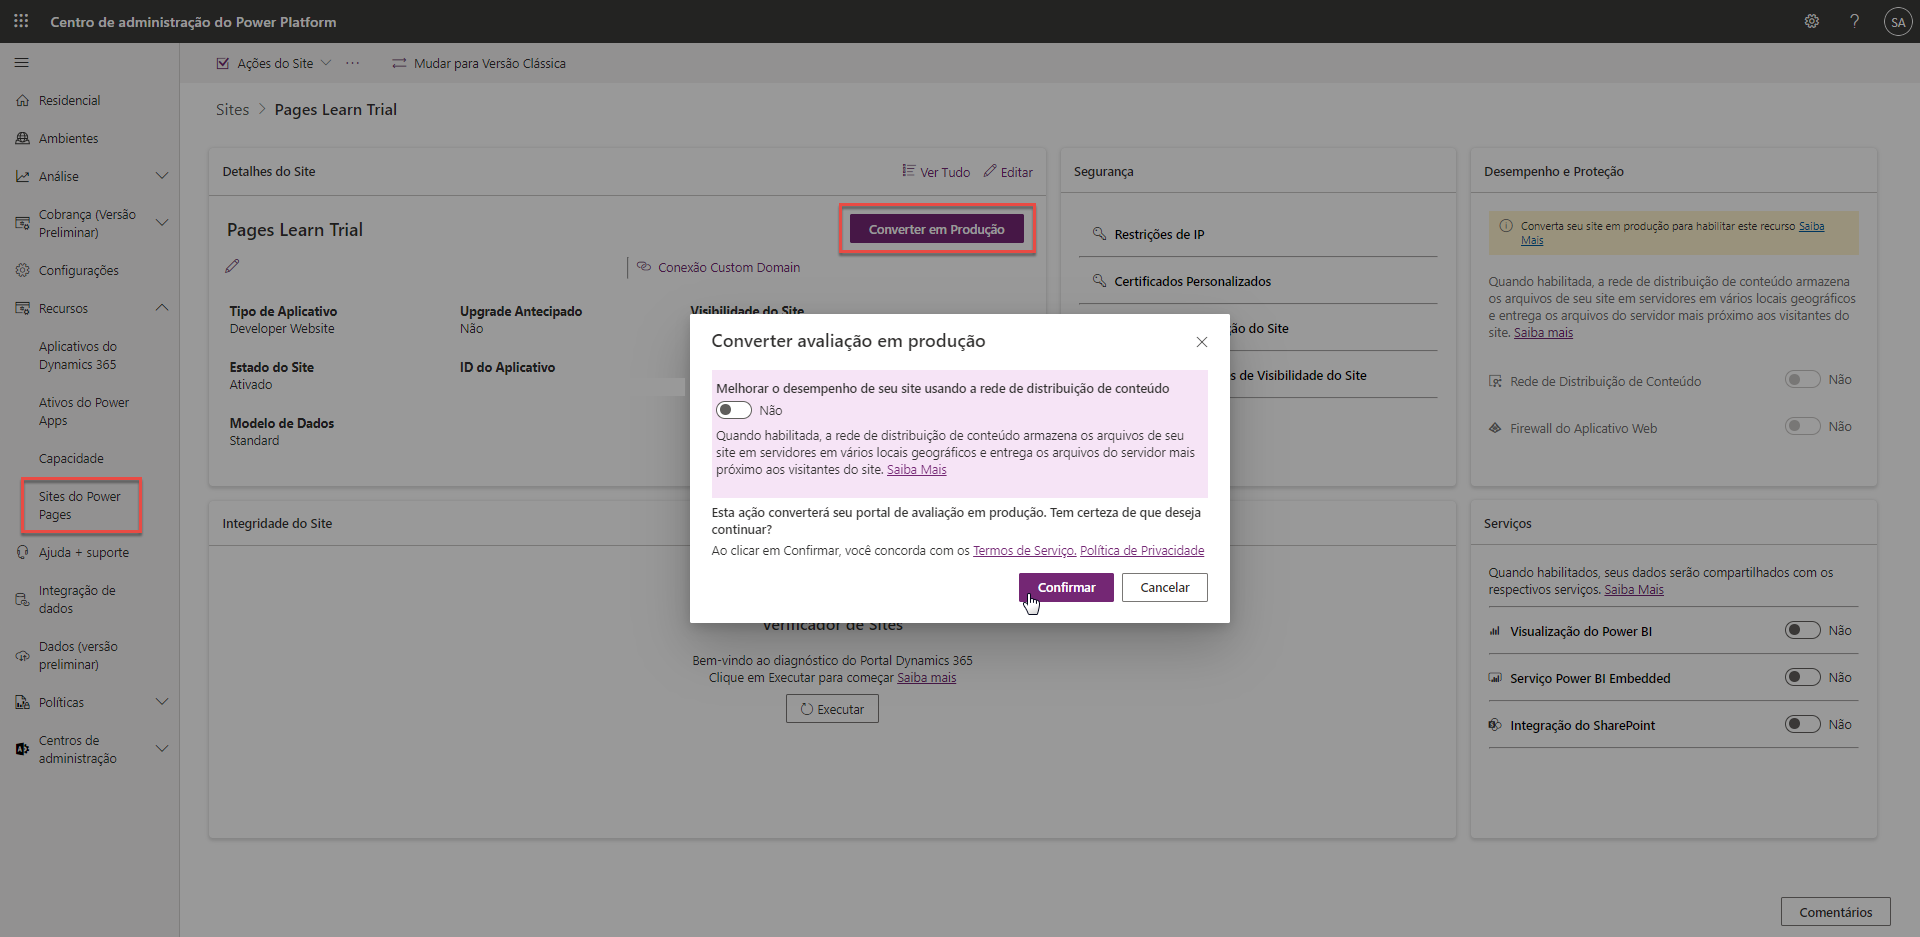Collapse the Recursos section chevron
Viewport: 1920px width, 937px height.
coord(162,308)
